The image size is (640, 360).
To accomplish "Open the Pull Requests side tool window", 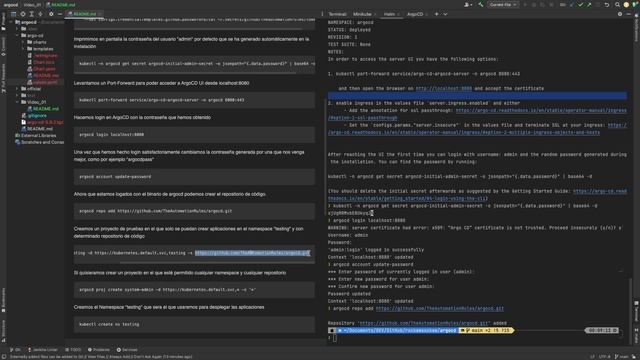I will point(3,78).
